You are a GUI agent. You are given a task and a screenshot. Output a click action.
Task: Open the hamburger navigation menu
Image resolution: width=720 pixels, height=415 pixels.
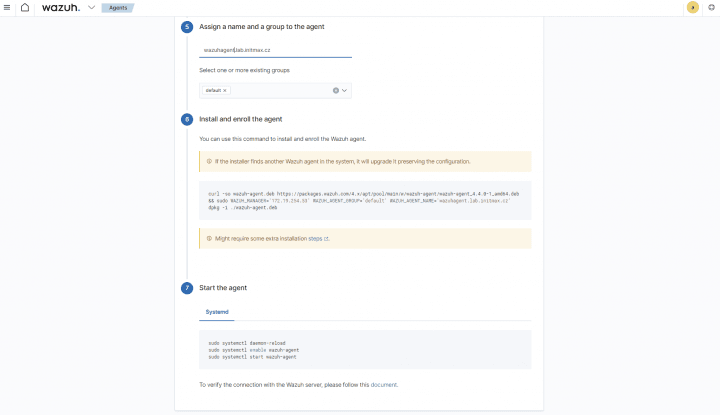pyautogui.click(x=8, y=7)
